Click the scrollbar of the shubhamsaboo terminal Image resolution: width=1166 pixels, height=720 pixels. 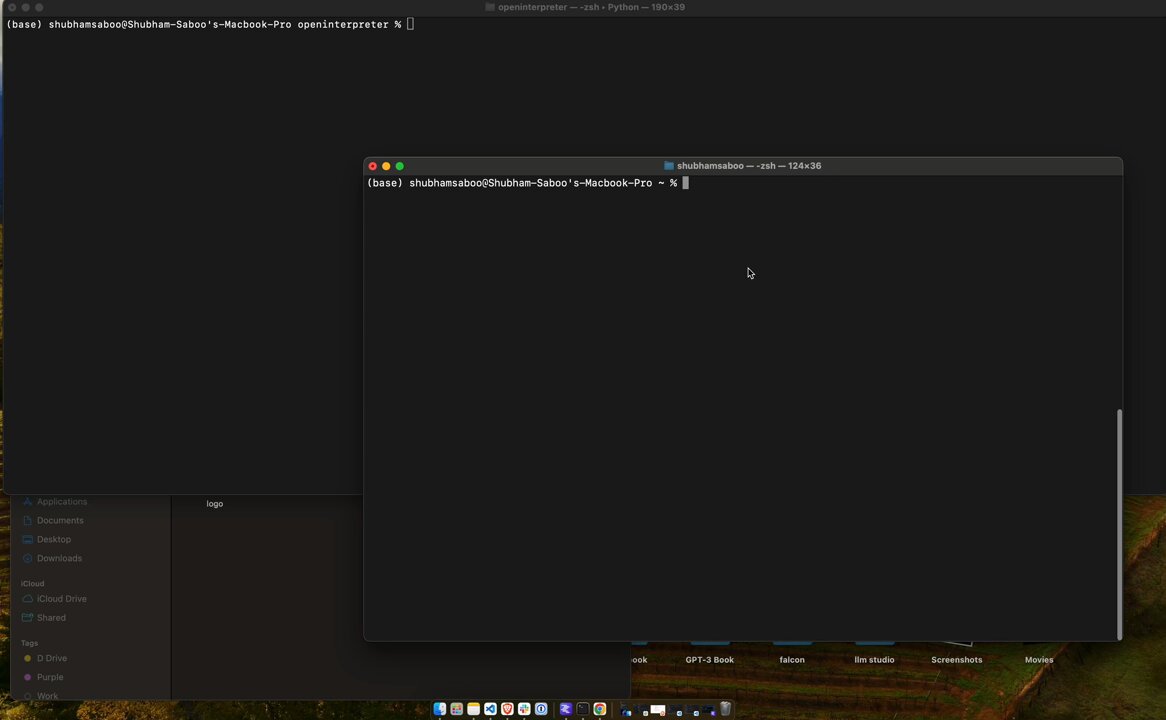point(1118,524)
